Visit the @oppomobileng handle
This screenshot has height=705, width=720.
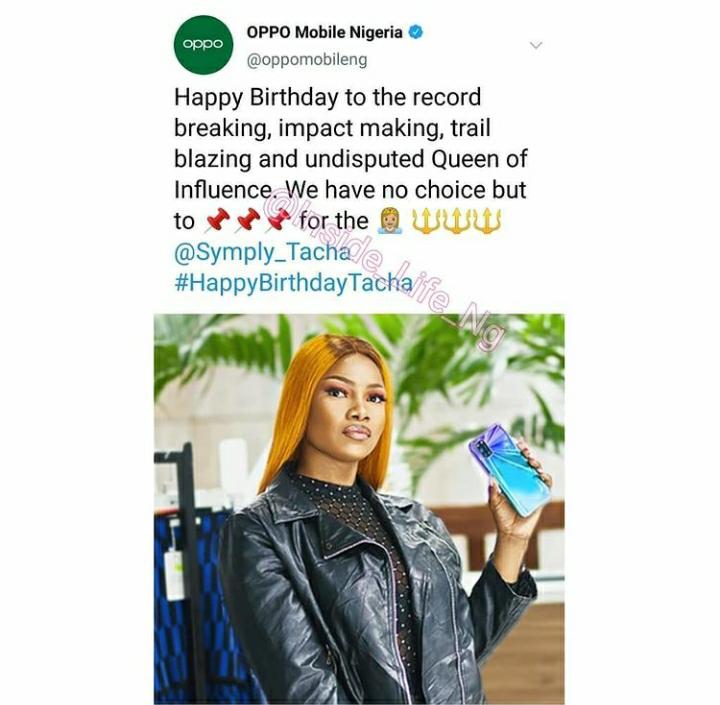[307, 60]
